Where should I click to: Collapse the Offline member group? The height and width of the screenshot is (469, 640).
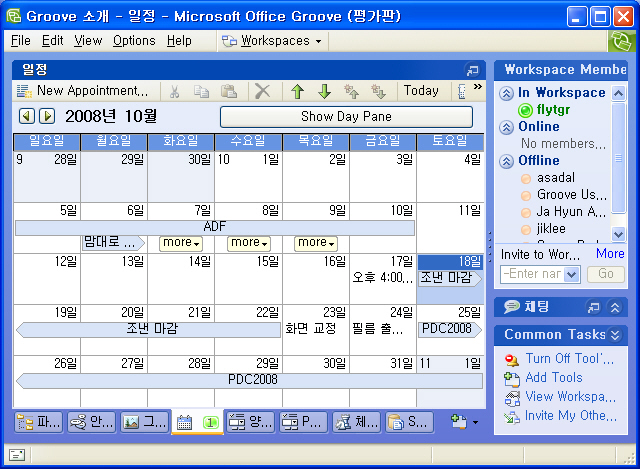point(506,162)
